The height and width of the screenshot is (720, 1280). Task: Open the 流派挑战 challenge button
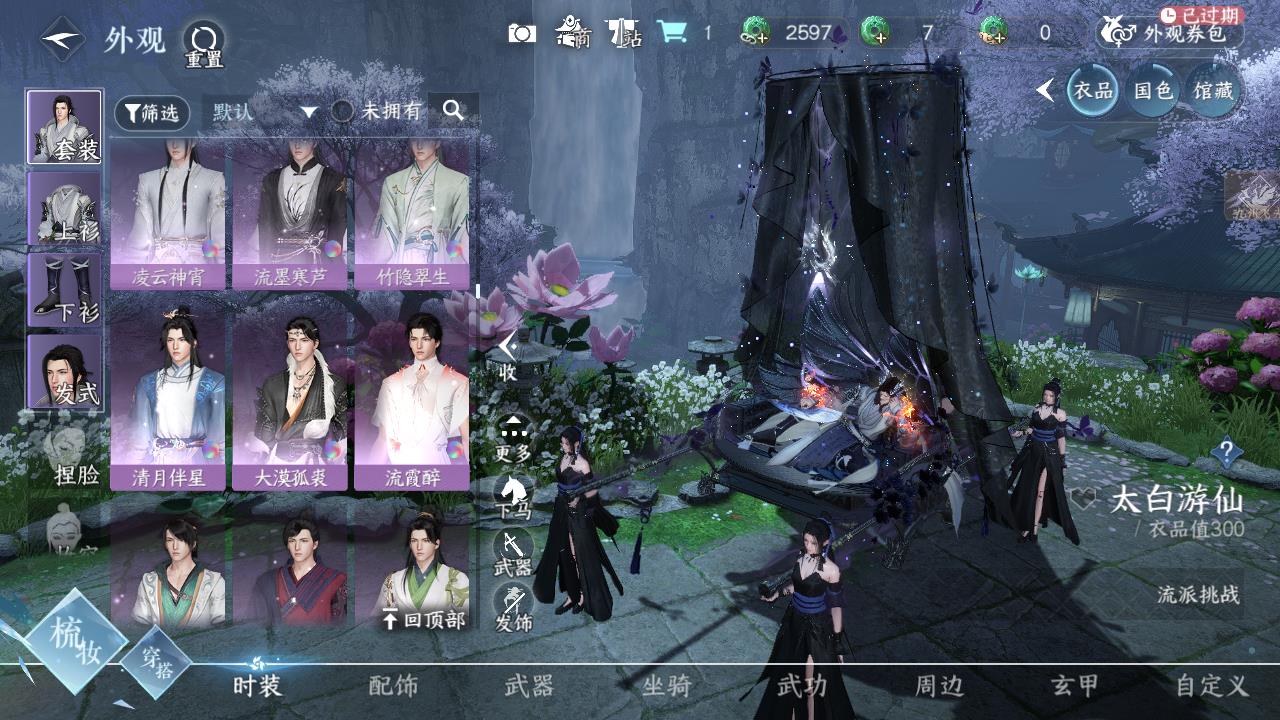point(1198,595)
